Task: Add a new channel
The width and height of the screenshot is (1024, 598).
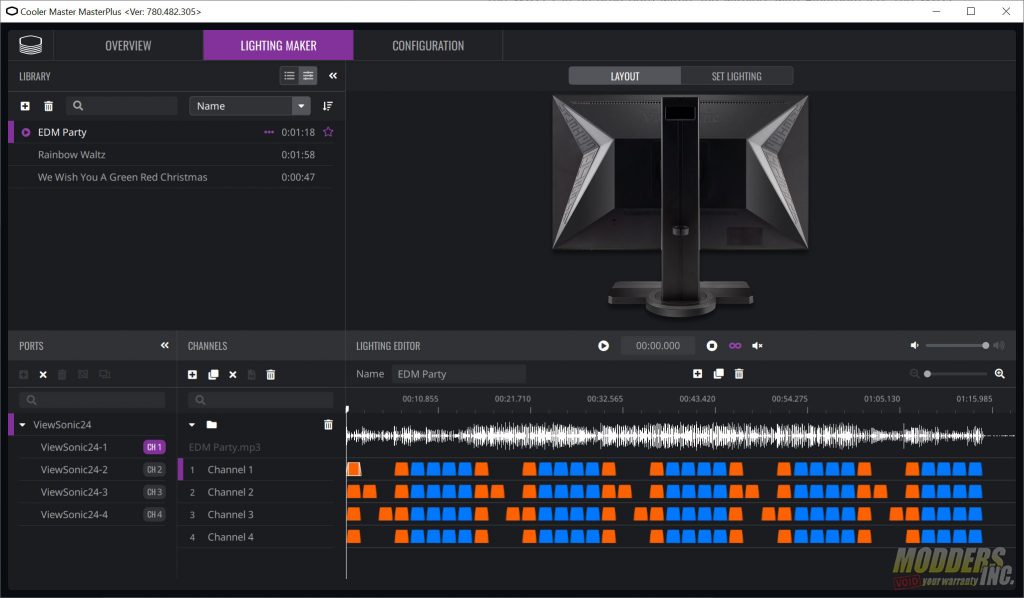Action: point(192,374)
